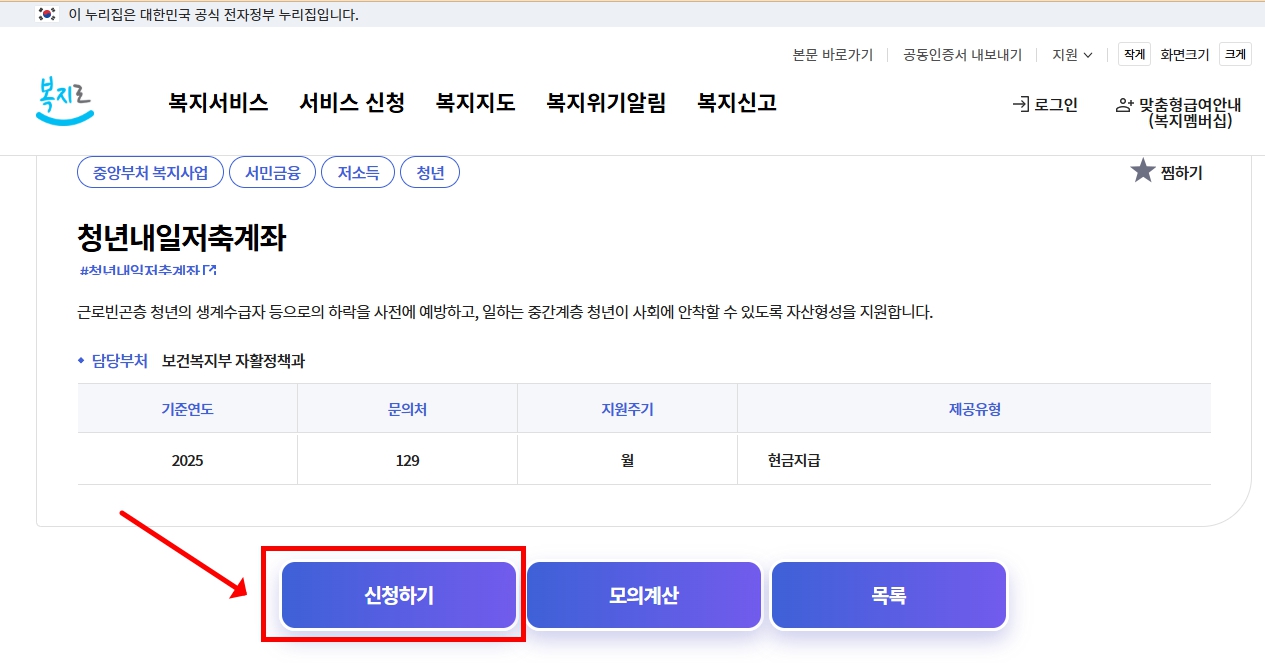Click the 기준연도 column header
This screenshot has width=1265, height=663.
point(187,409)
